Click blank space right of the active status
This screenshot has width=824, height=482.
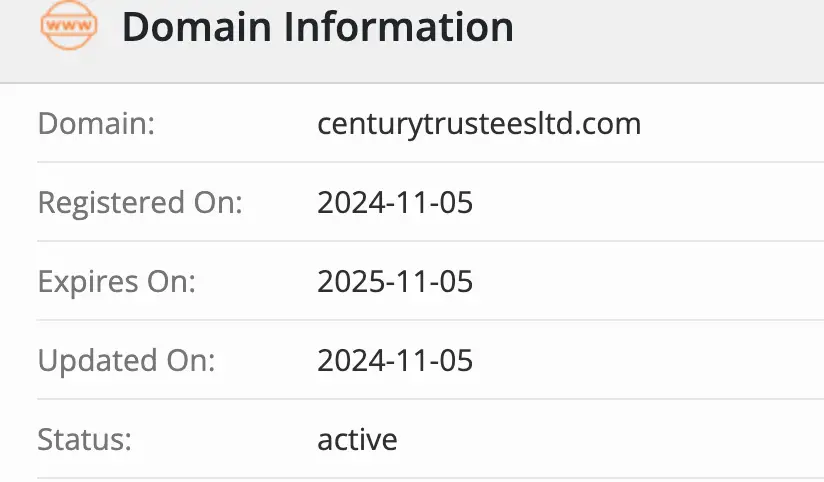(x=620, y=439)
